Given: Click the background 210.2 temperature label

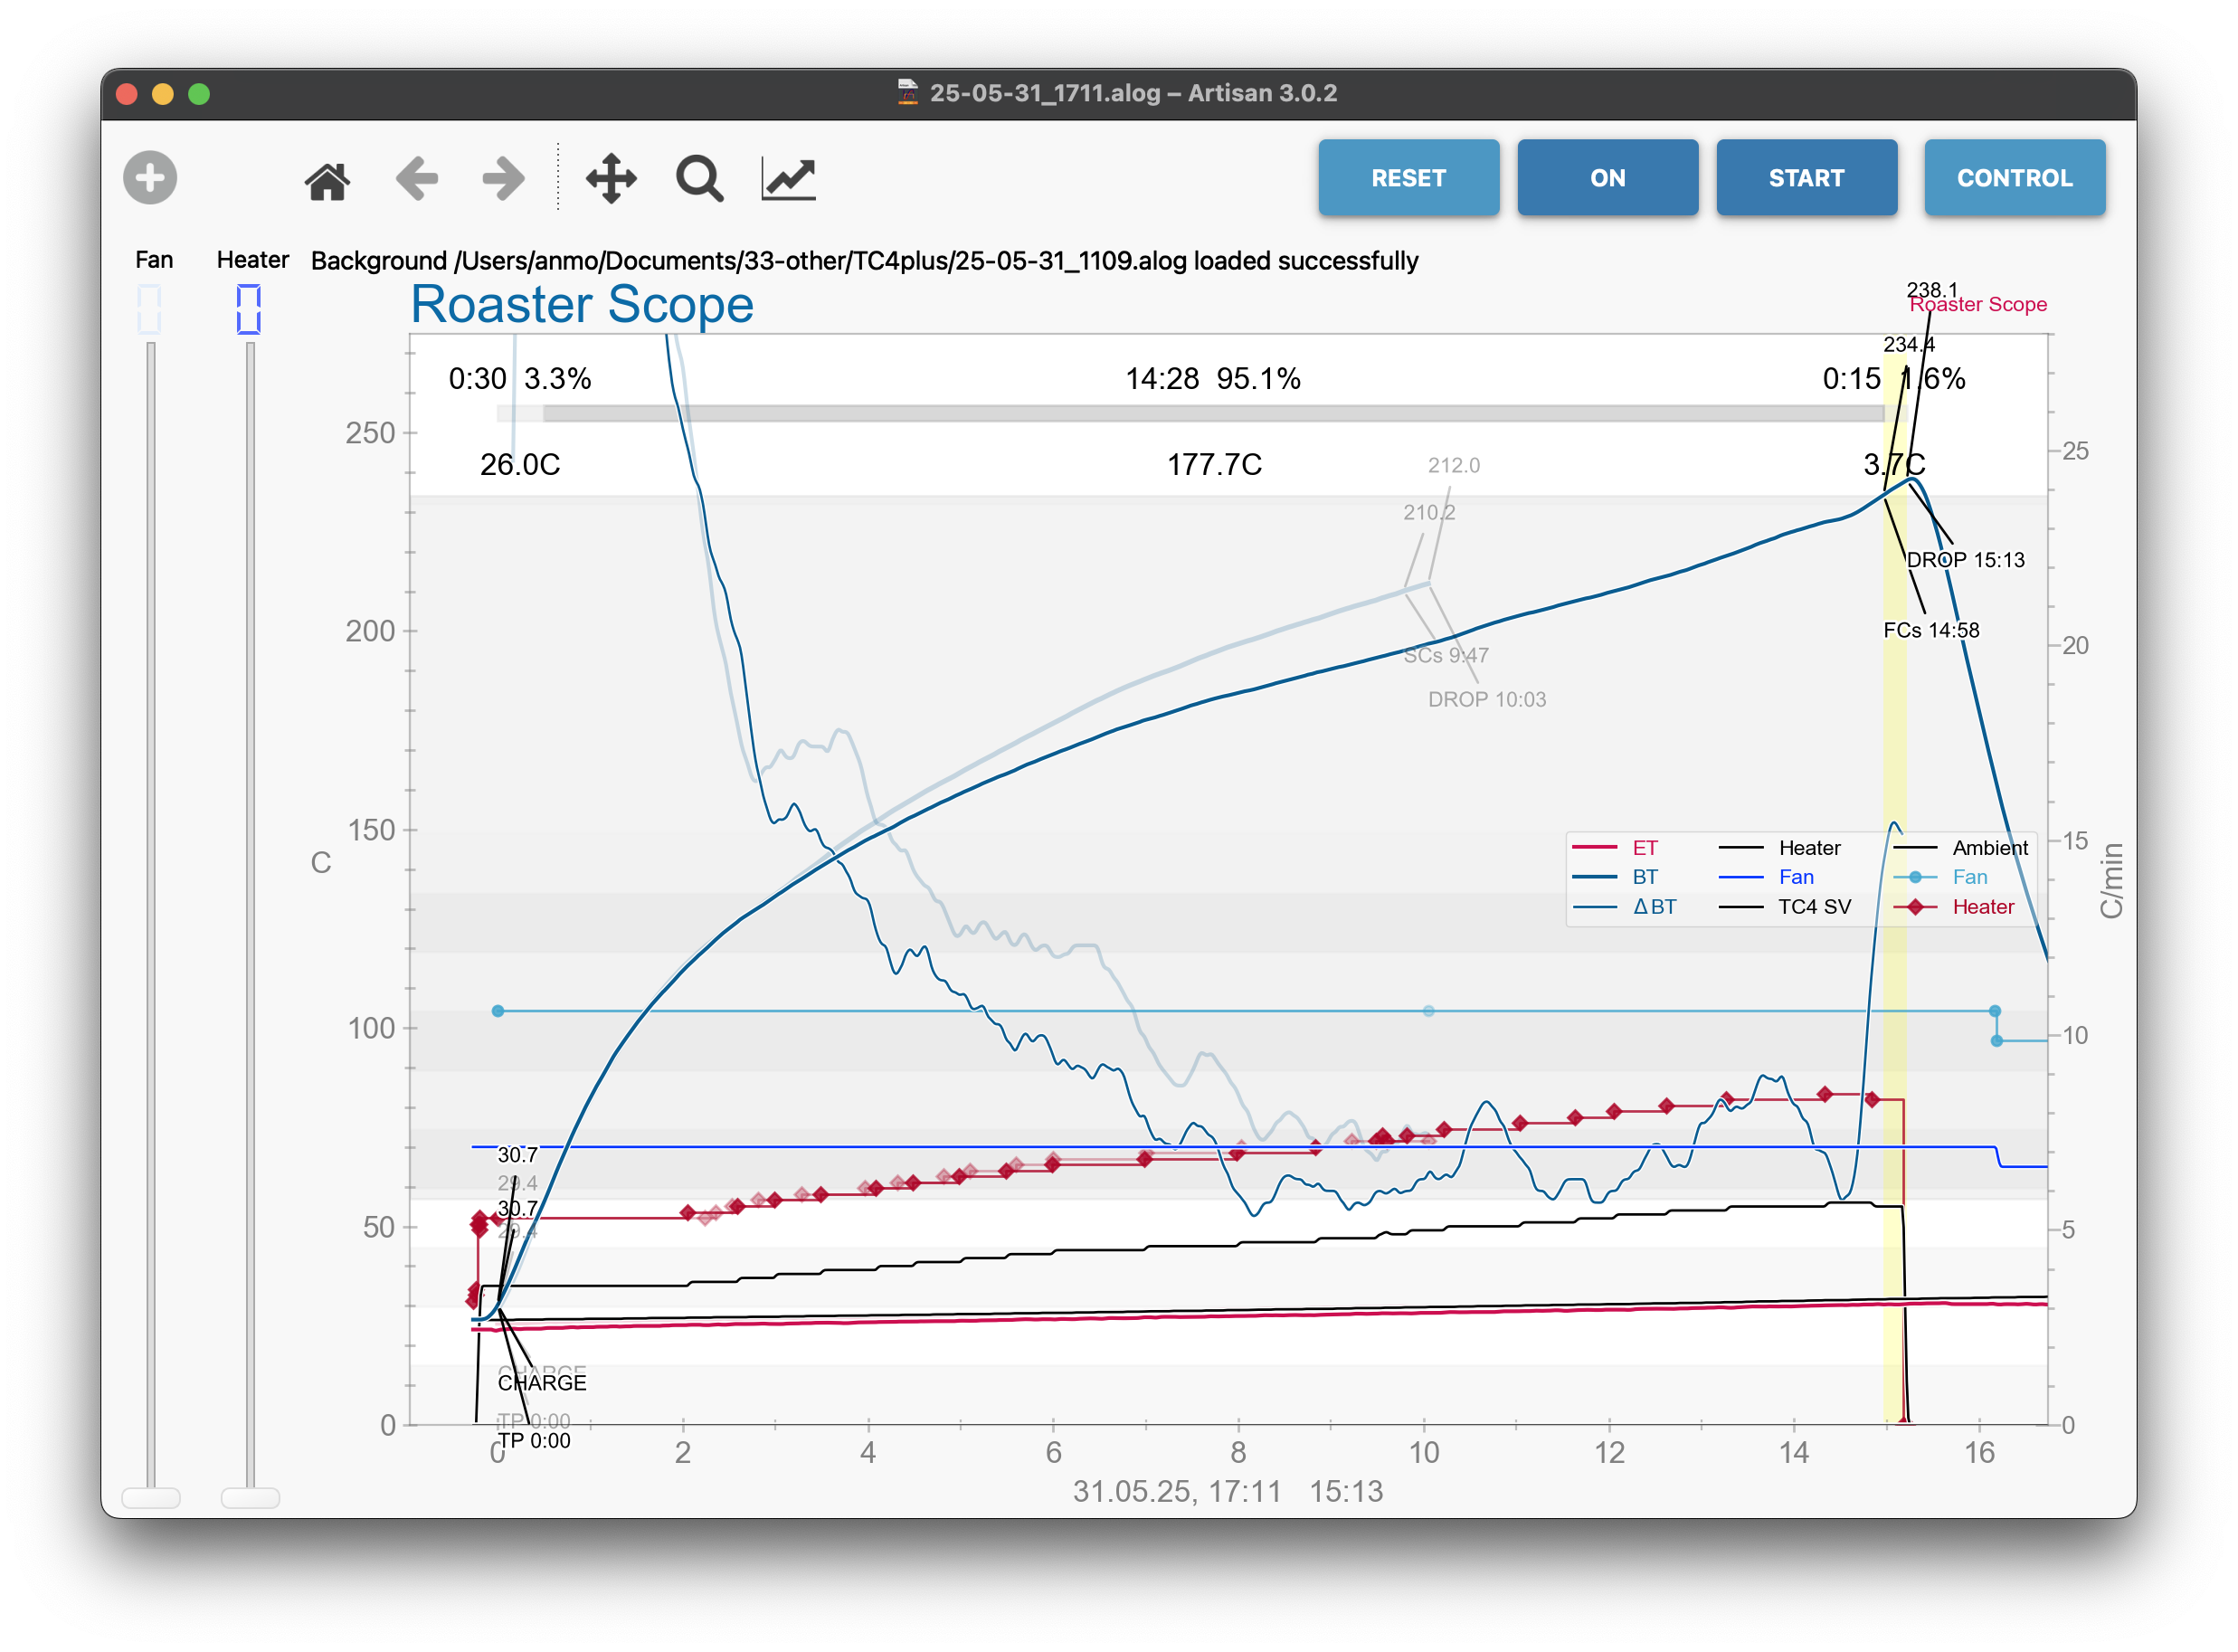Looking at the screenshot, I should coord(1429,512).
